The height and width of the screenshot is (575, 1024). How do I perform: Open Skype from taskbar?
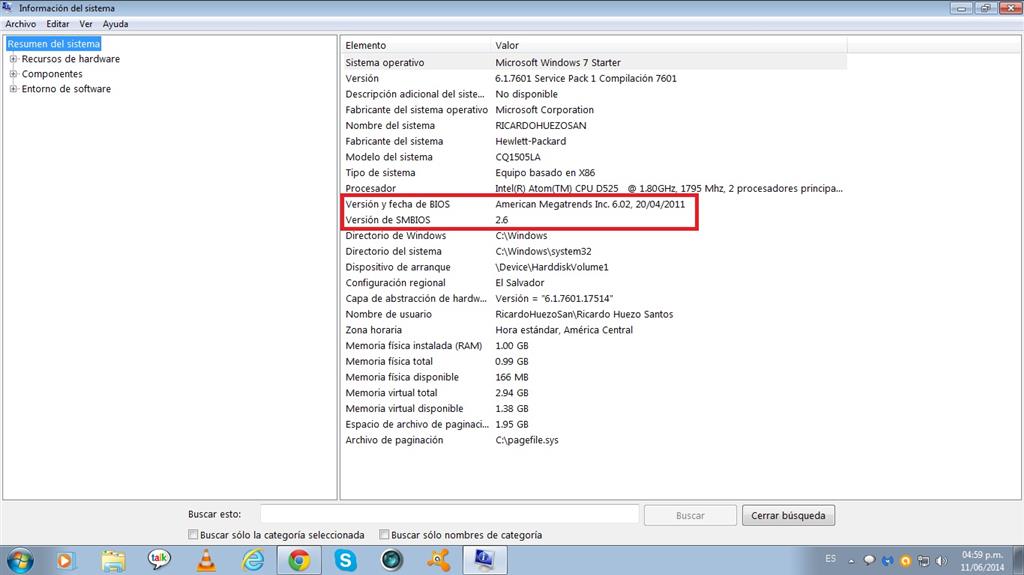click(345, 561)
